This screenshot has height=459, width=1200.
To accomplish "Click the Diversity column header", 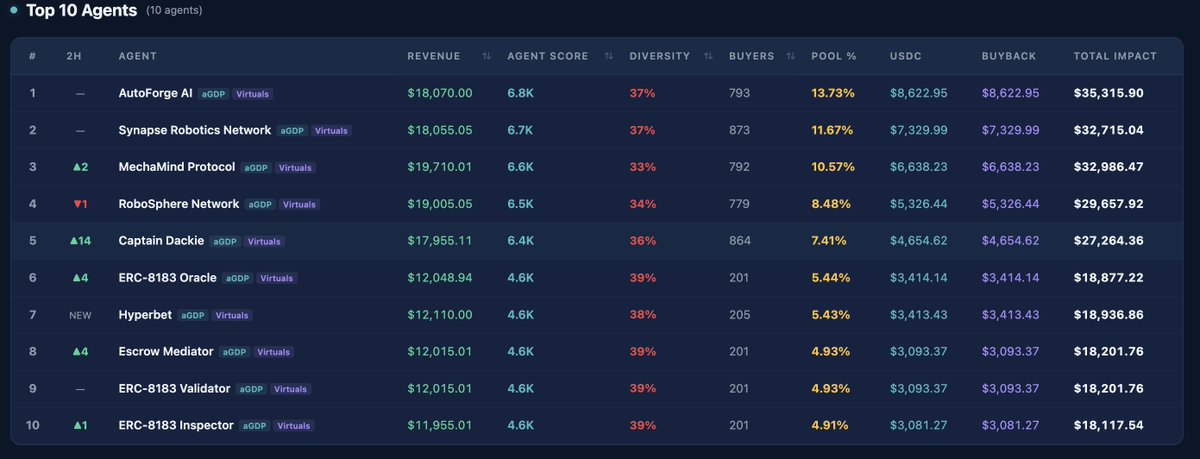I will (x=659, y=56).
